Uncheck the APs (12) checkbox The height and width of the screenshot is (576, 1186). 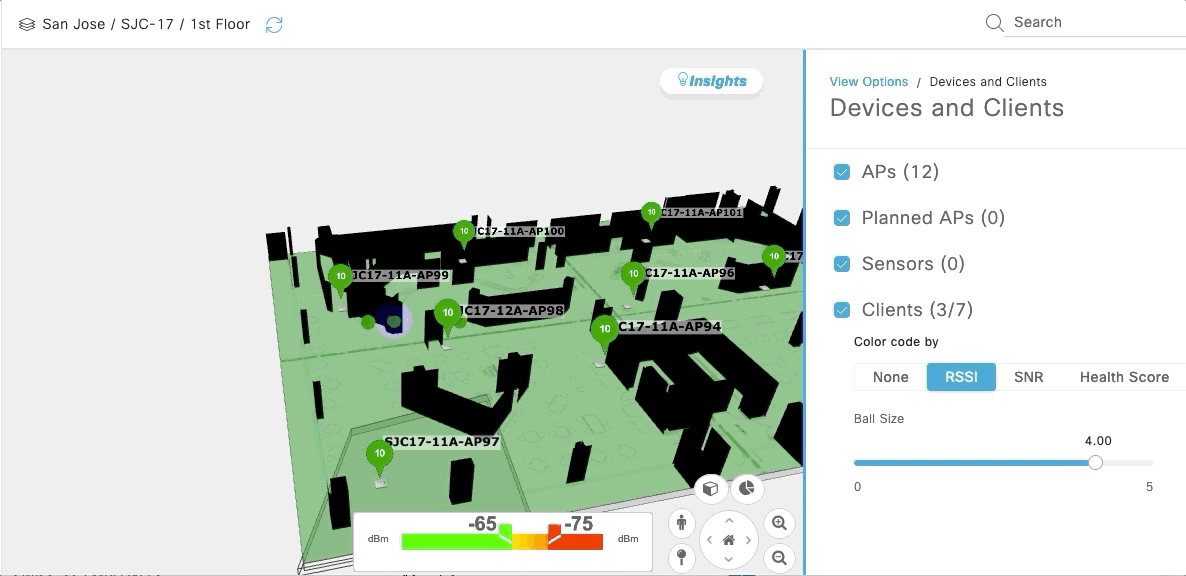(x=842, y=172)
